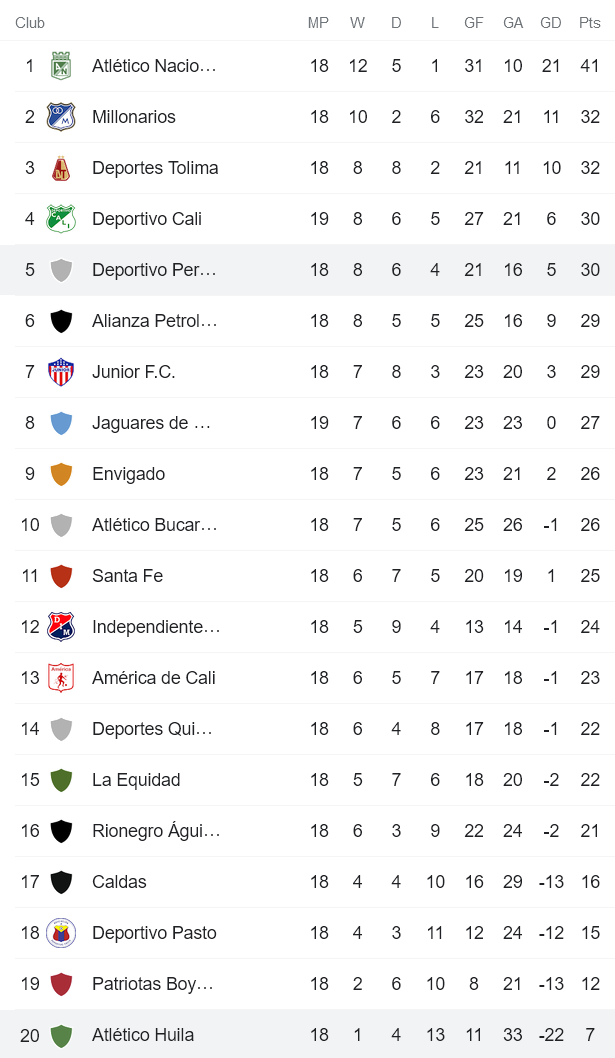Image resolution: width=615 pixels, height=1058 pixels.
Task: Click the Millonarios badge
Action: [58, 117]
